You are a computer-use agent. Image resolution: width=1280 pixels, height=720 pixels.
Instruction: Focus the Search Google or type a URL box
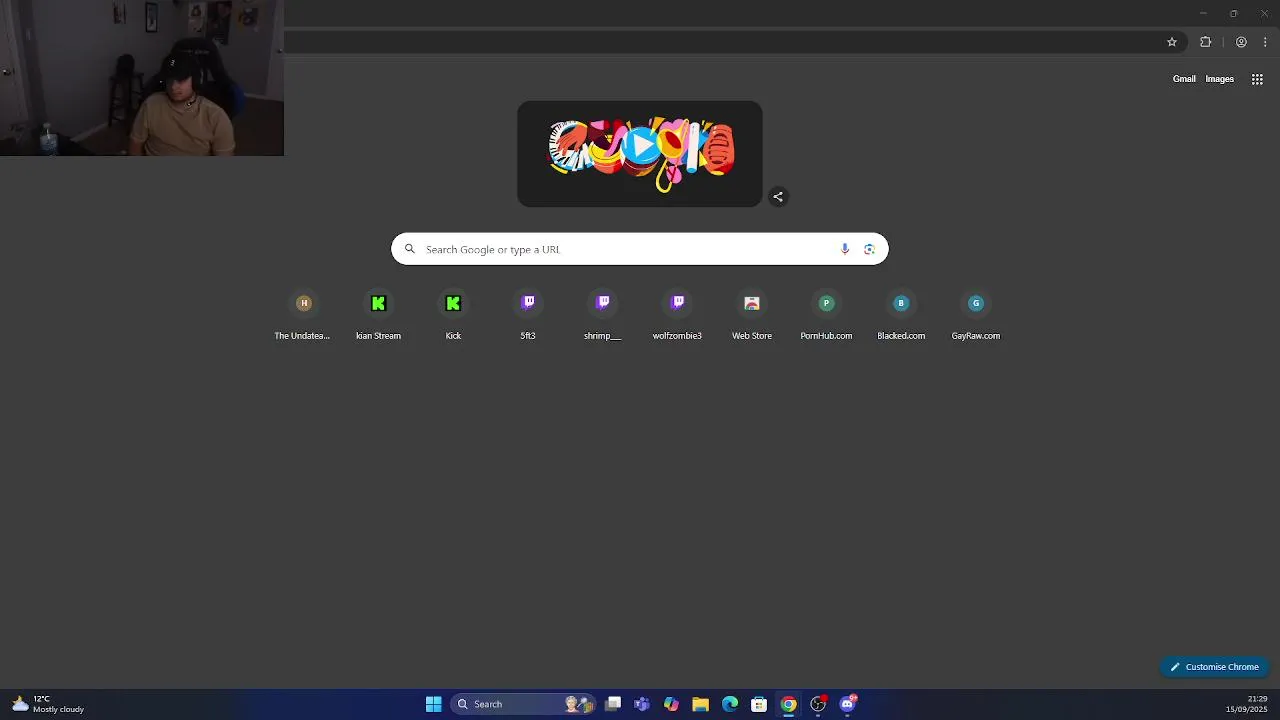point(639,249)
